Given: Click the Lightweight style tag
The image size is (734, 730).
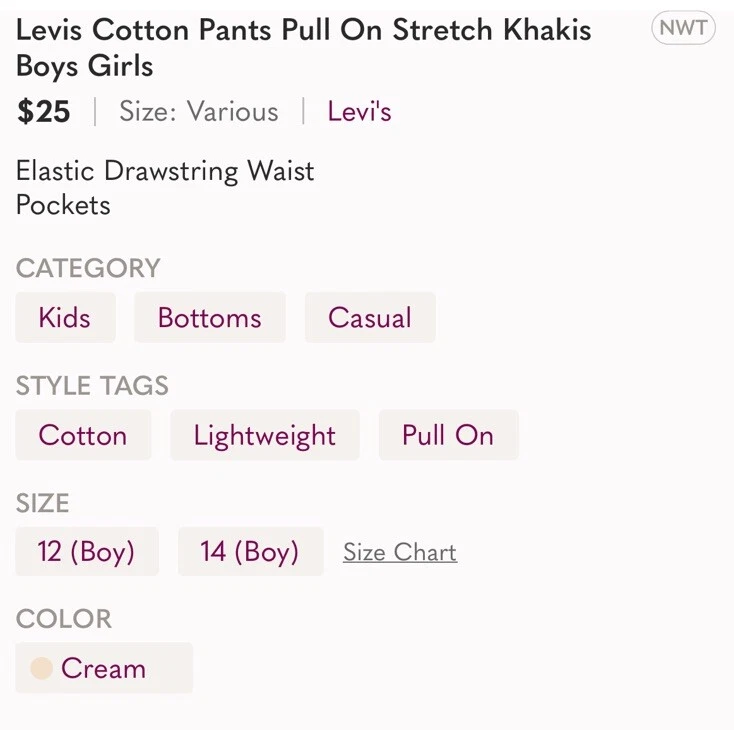Looking at the screenshot, I should [x=264, y=435].
